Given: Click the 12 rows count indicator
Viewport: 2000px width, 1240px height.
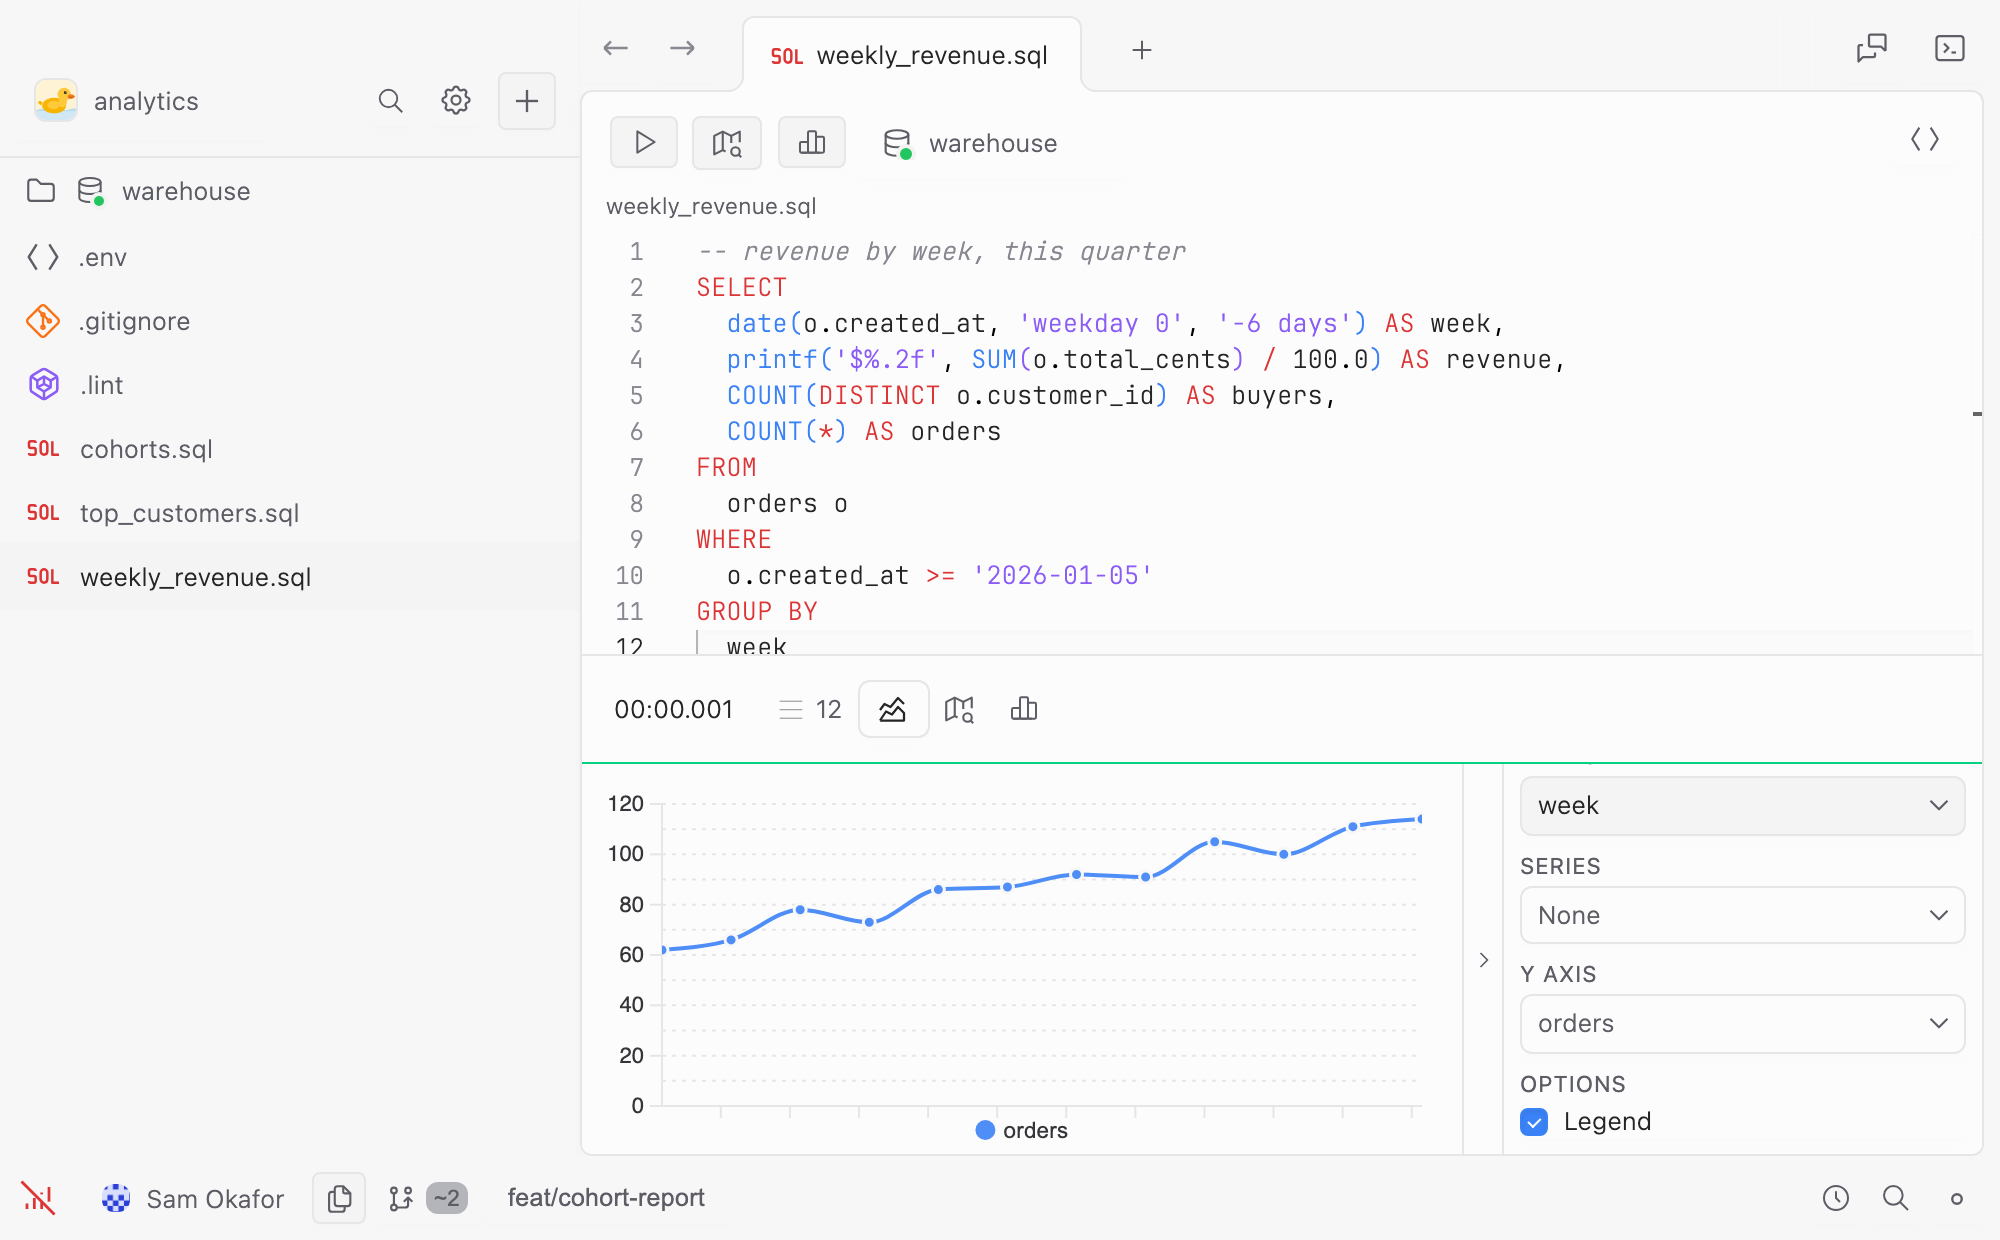Looking at the screenshot, I should tap(810, 709).
